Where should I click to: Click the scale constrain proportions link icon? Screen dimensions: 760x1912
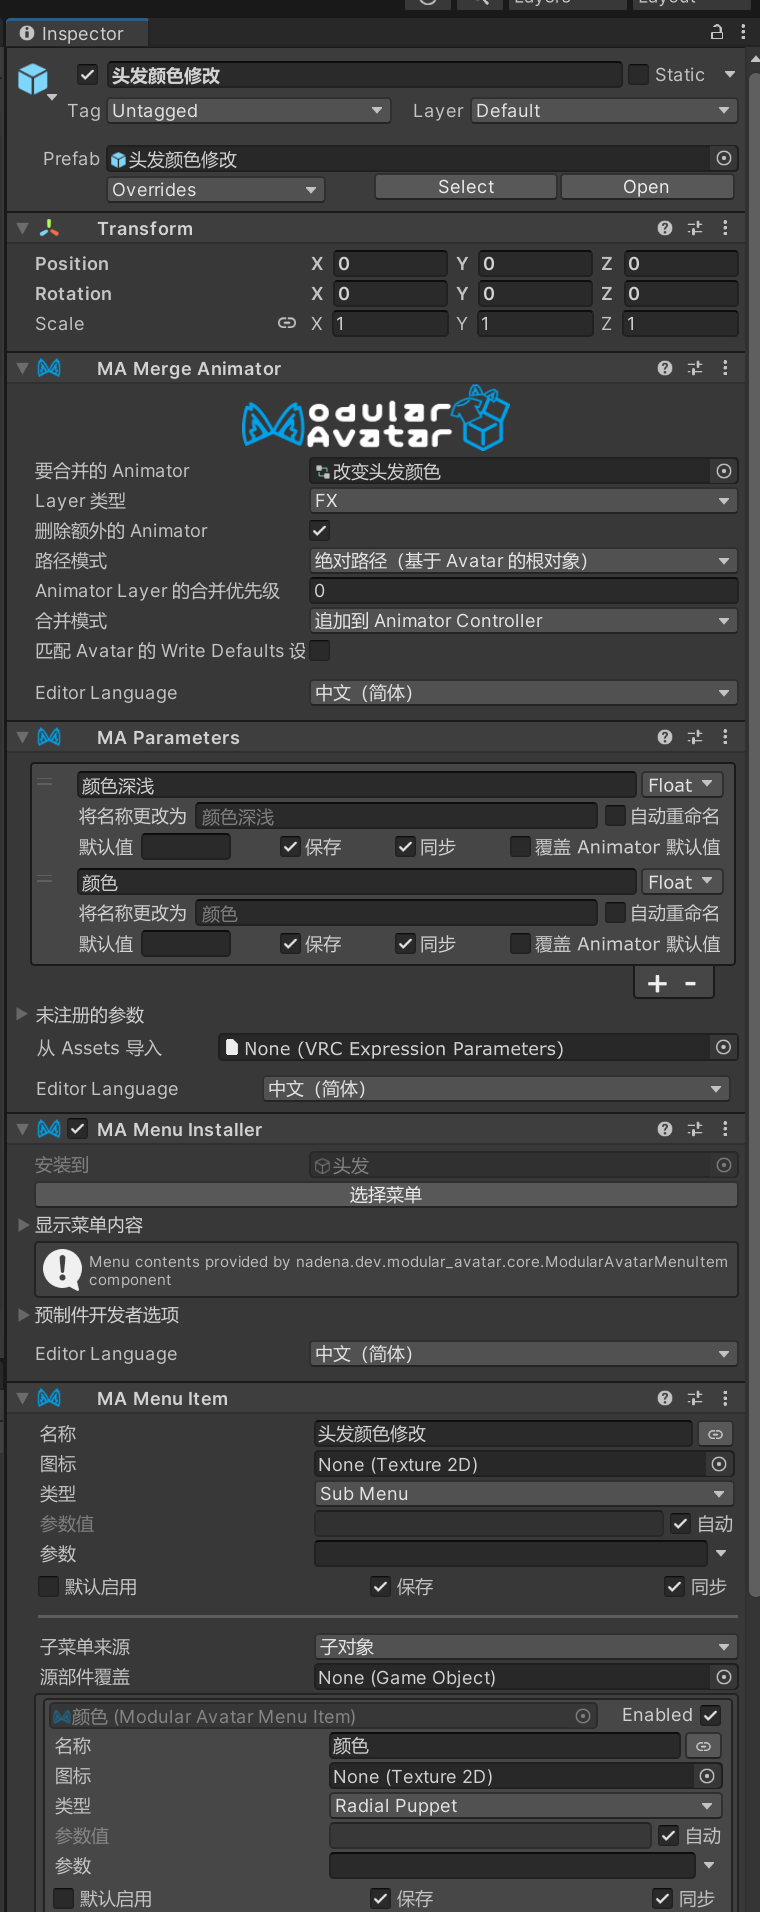287,323
